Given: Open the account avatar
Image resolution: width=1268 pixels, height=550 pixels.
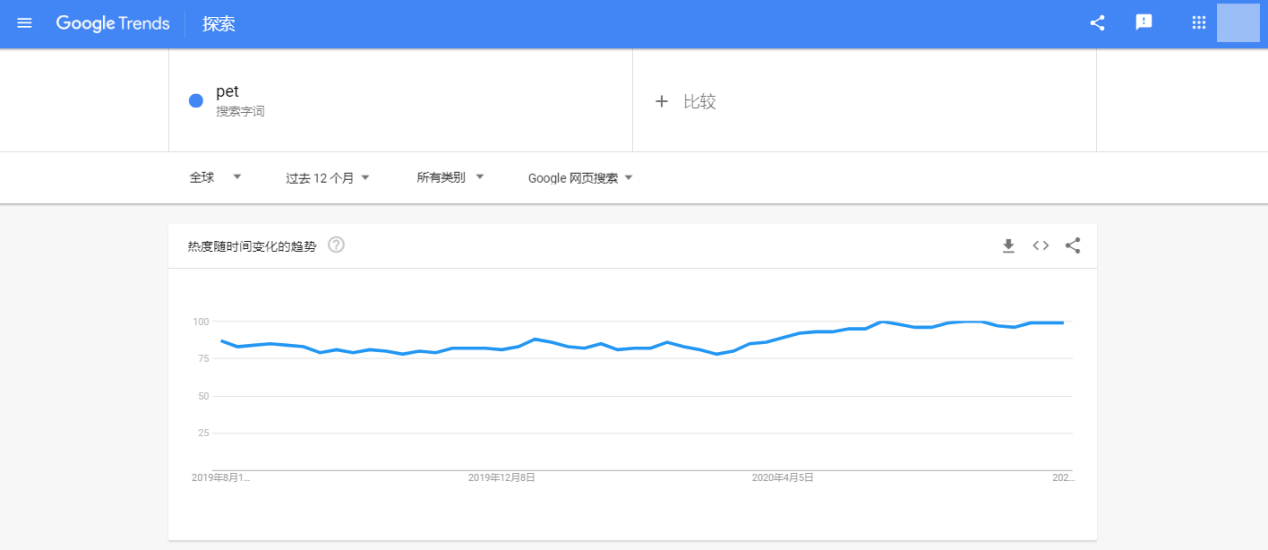Looking at the screenshot, I should point(1238,22).
